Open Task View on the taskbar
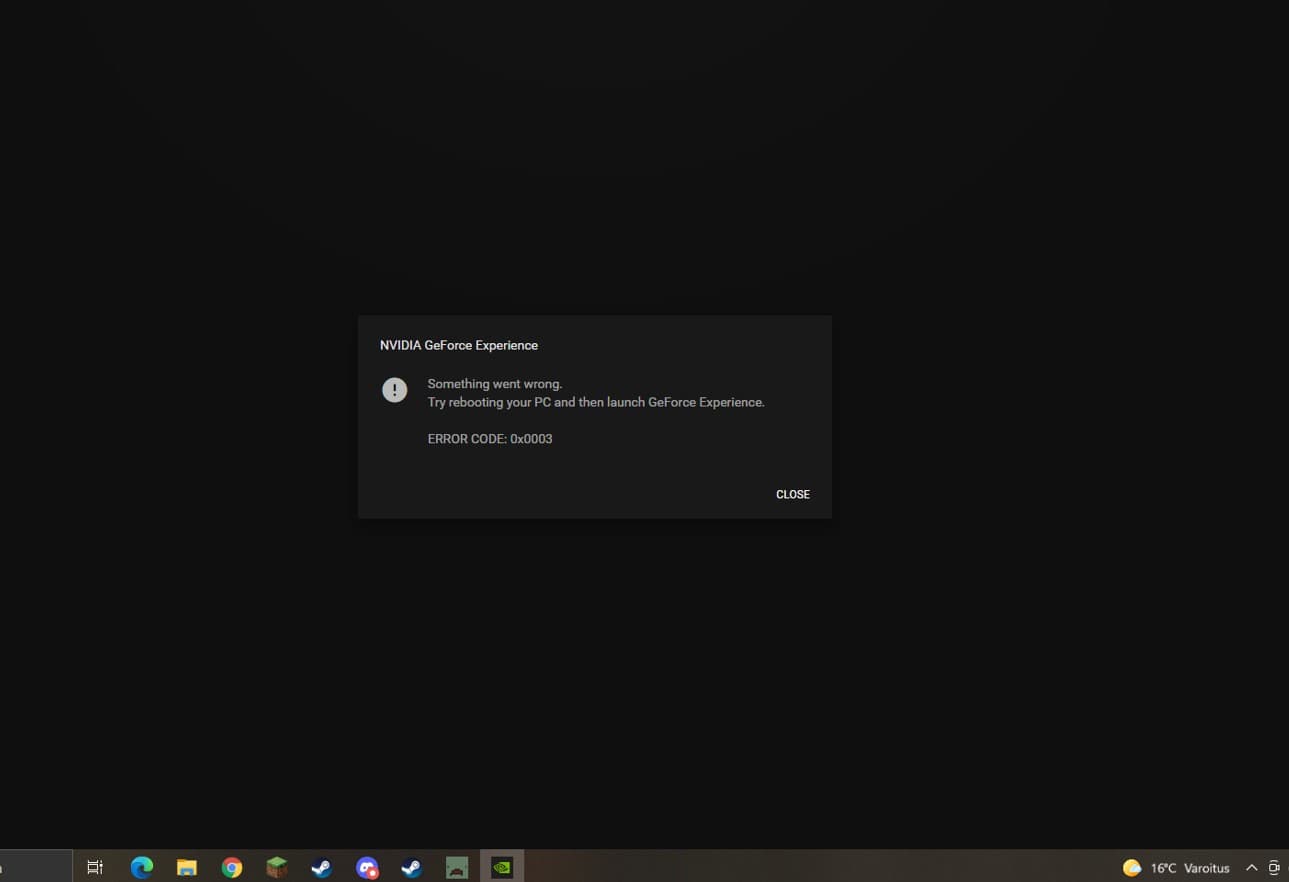This screenshot has width=1289, height=882. 94,867
